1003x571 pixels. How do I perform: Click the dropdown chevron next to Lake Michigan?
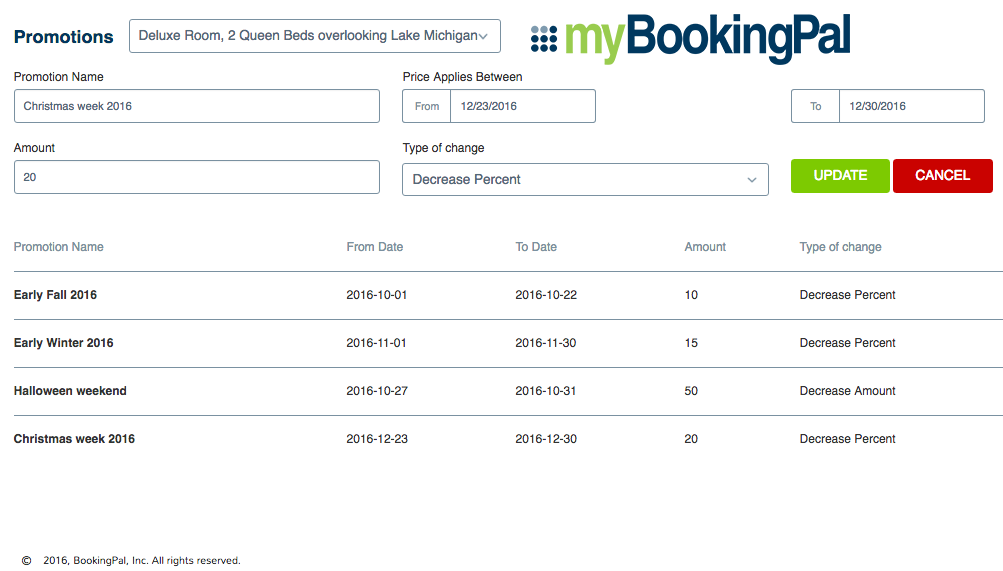(483, 37)
